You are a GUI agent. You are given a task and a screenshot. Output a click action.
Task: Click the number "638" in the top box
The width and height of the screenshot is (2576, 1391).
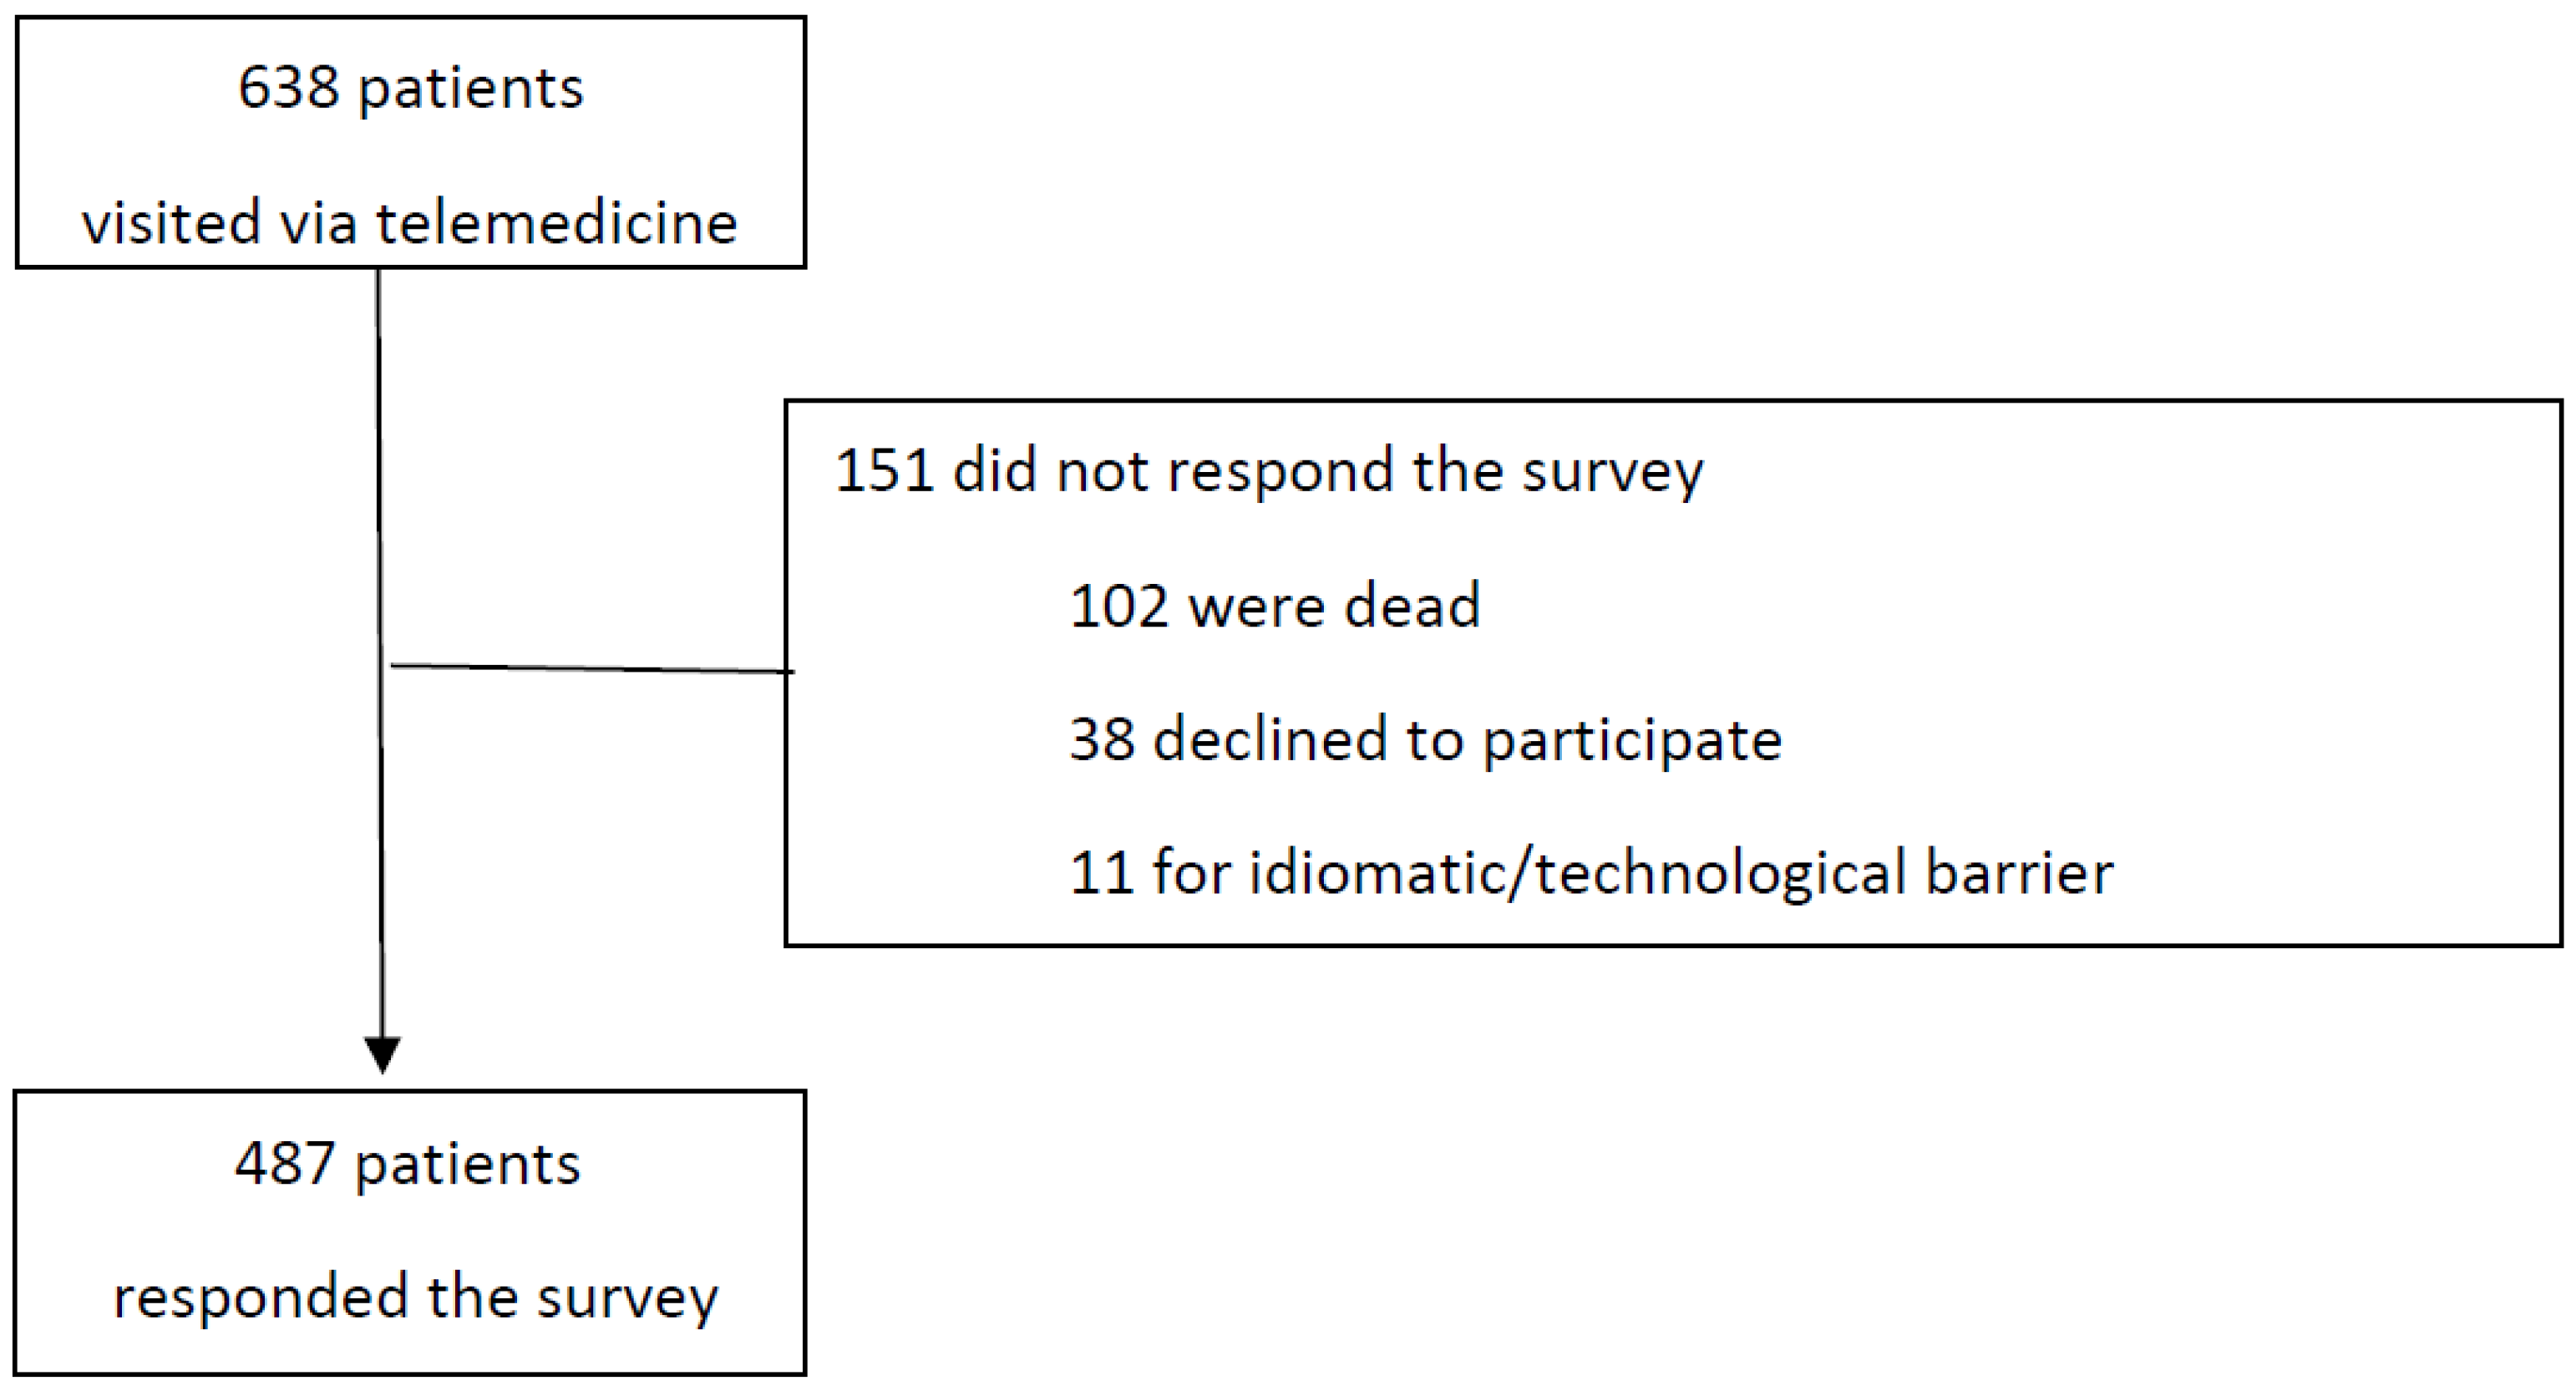coord(288,89)
